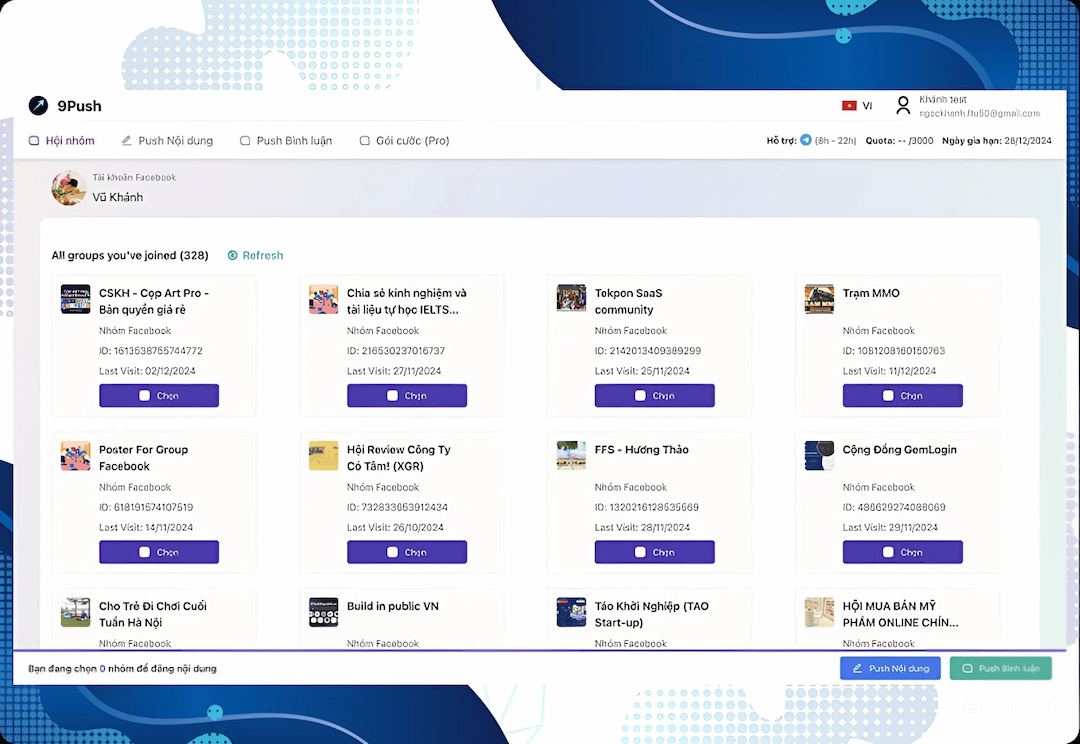This screenshot has width=1080, height=744.
Task: Click the Trạm MMO group thumbnail
Action: click(820, 299)
